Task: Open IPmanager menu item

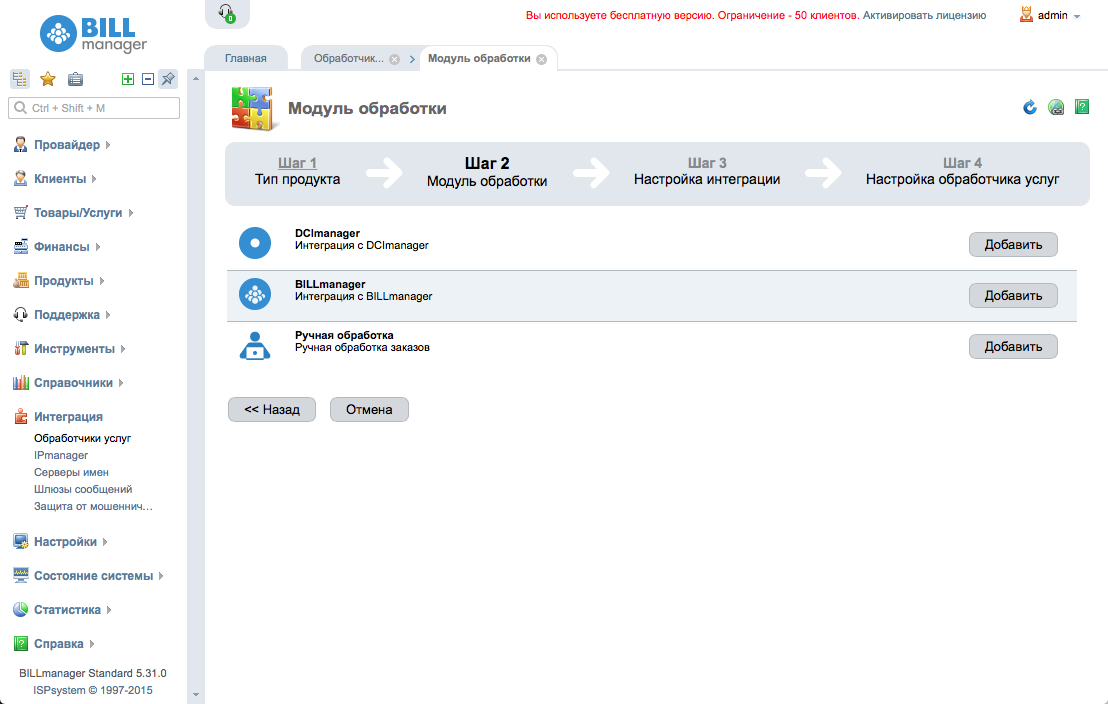Action: [x=61, y=455]
